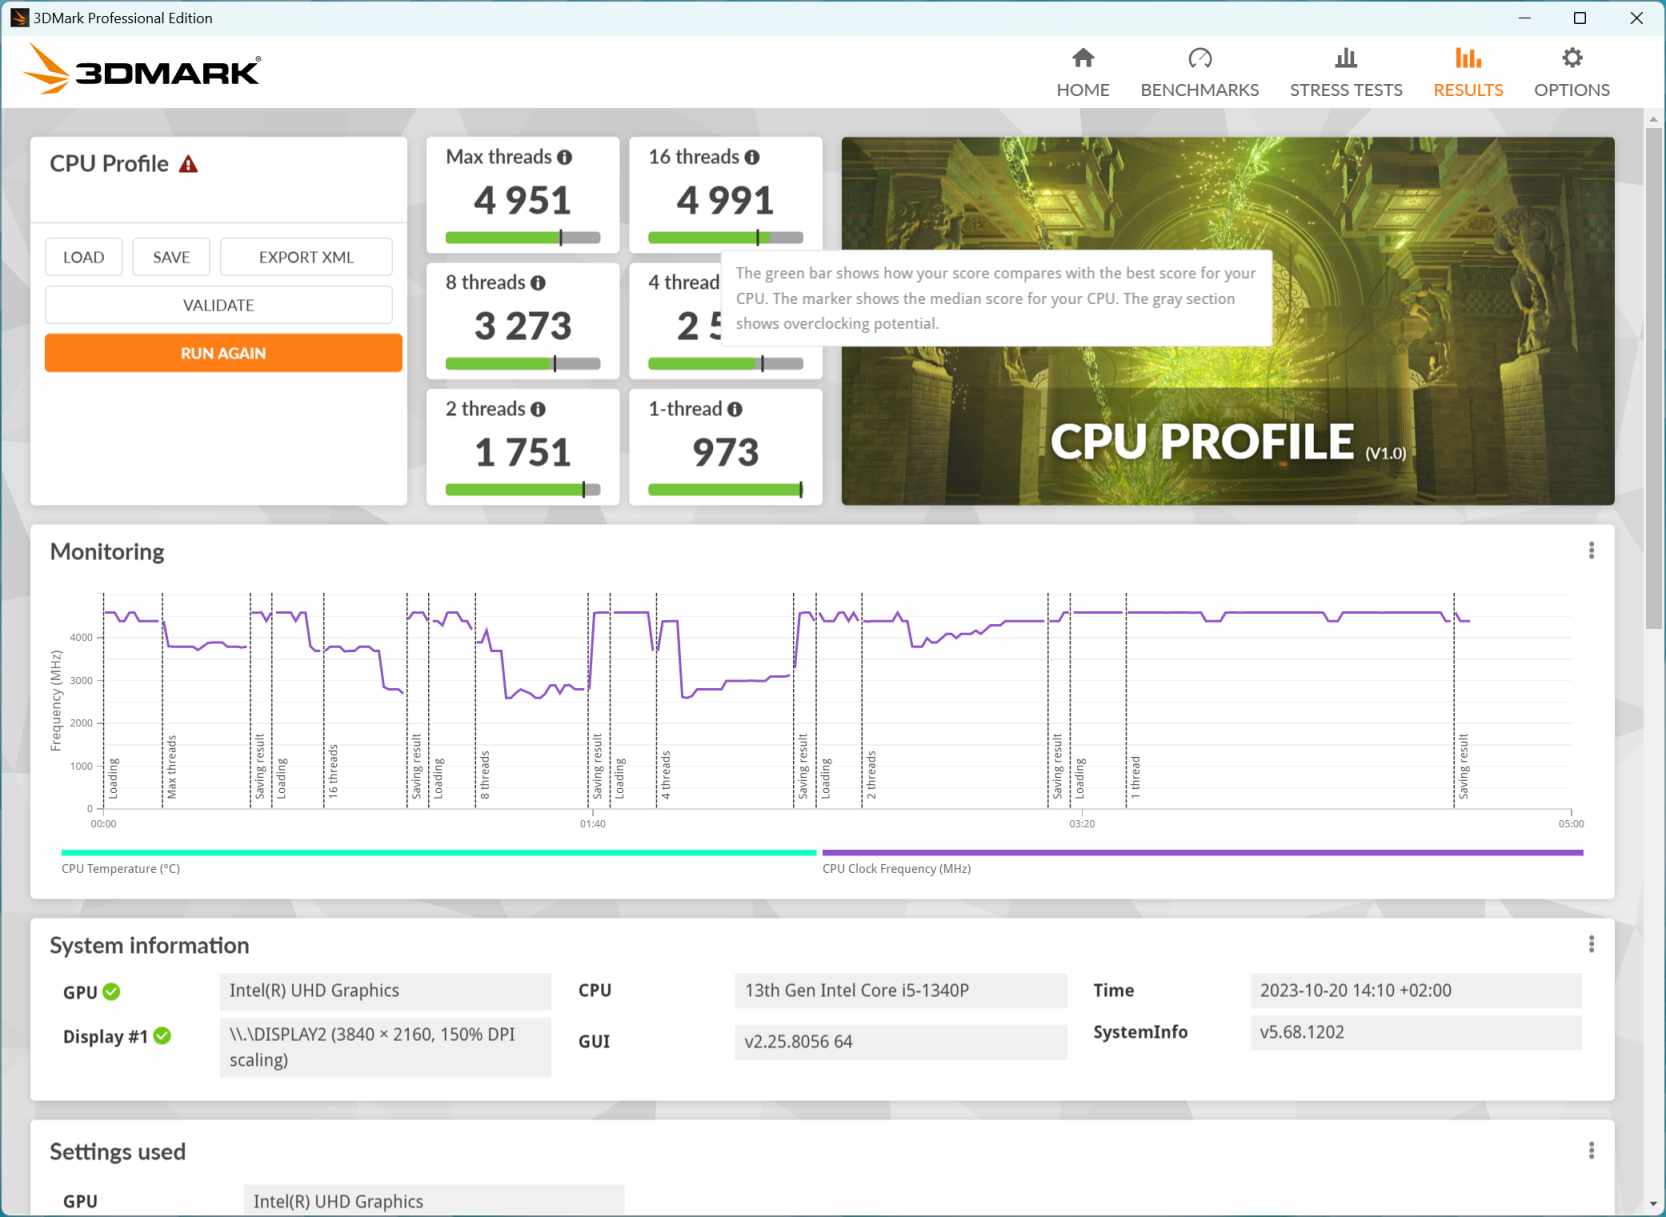Viewport: 1666px width, 1217px height.
Task: Open System information three-dot menu
Action: point(1591,944)
